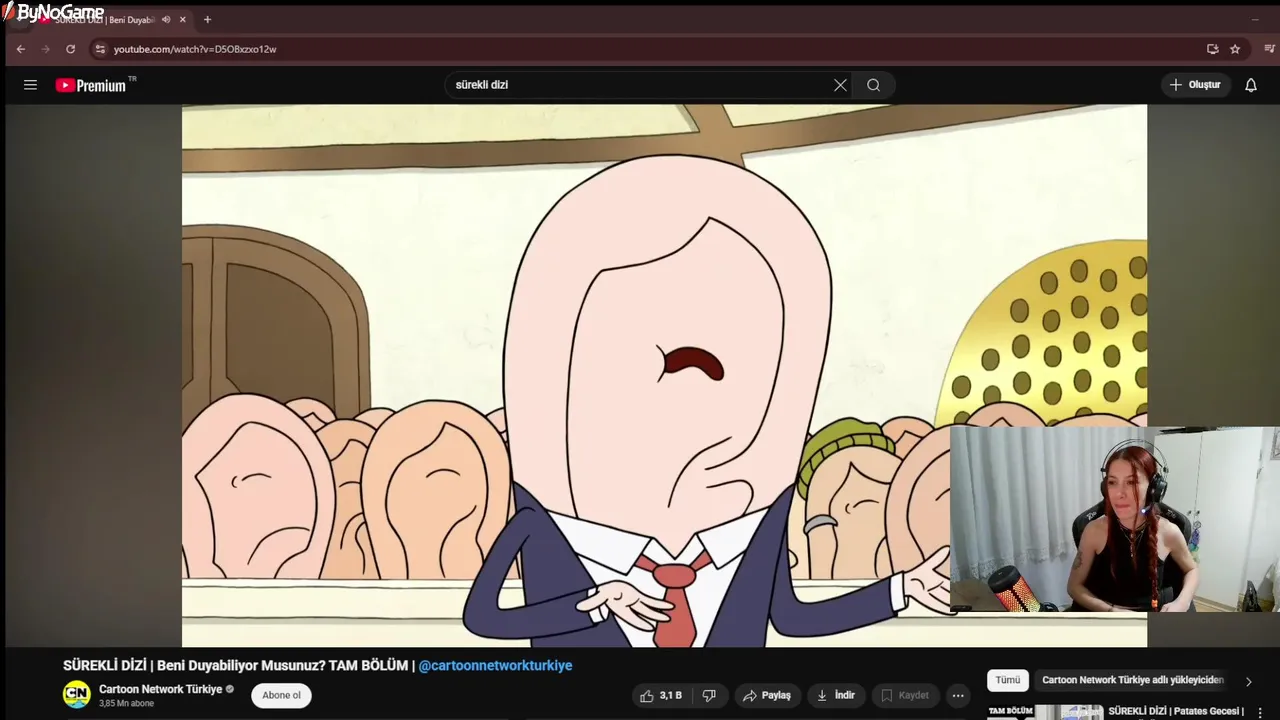Click the Oluştur create button

coord(1195,85)
